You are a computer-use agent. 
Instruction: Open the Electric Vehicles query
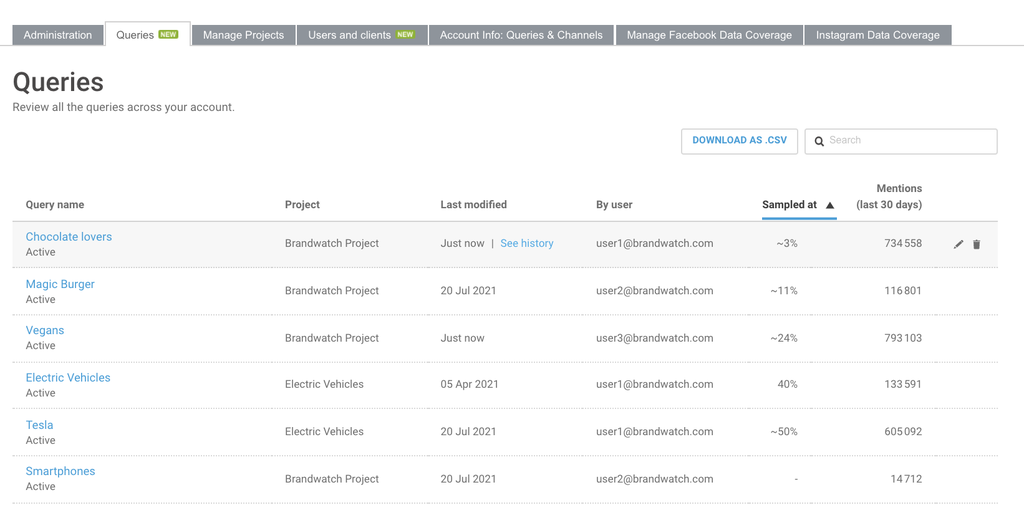pyautogui.click(x=68, y=378)
